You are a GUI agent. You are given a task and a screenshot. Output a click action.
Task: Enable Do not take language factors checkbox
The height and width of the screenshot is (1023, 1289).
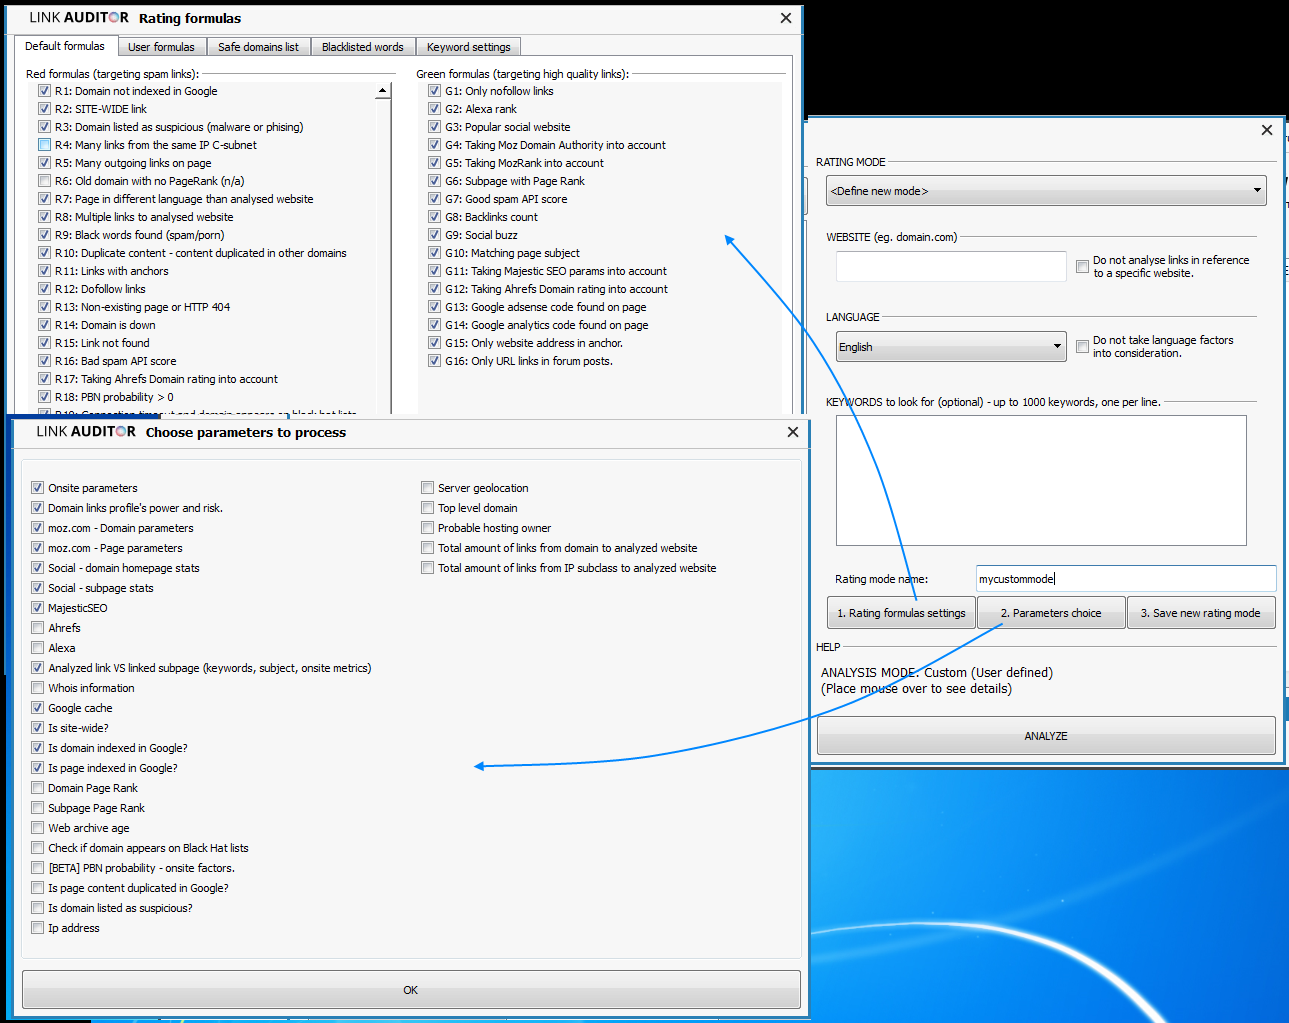1082,346
